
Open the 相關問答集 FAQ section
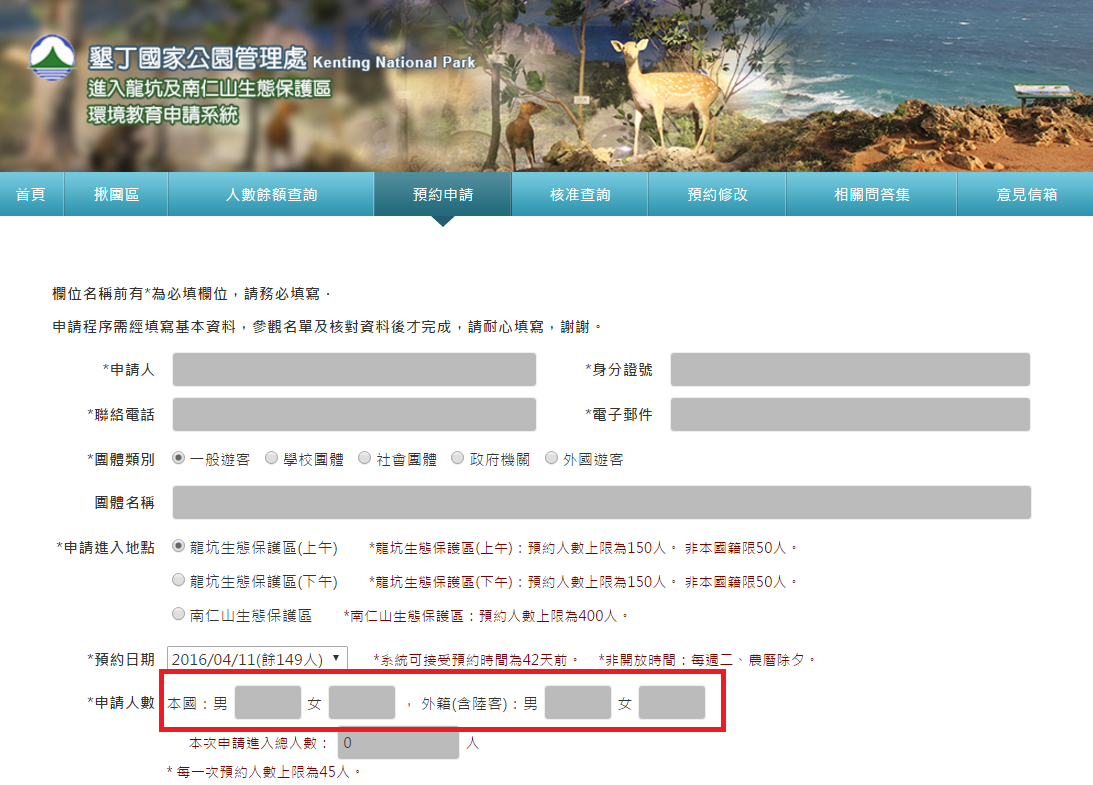[x=871, y=194]
